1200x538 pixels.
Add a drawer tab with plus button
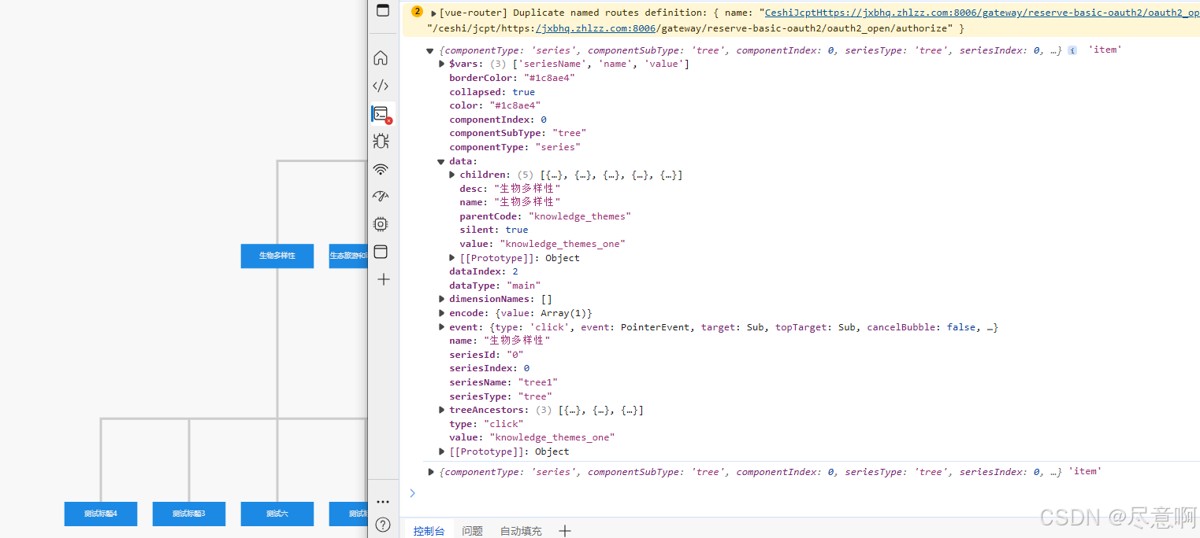(x=565, y=531)
